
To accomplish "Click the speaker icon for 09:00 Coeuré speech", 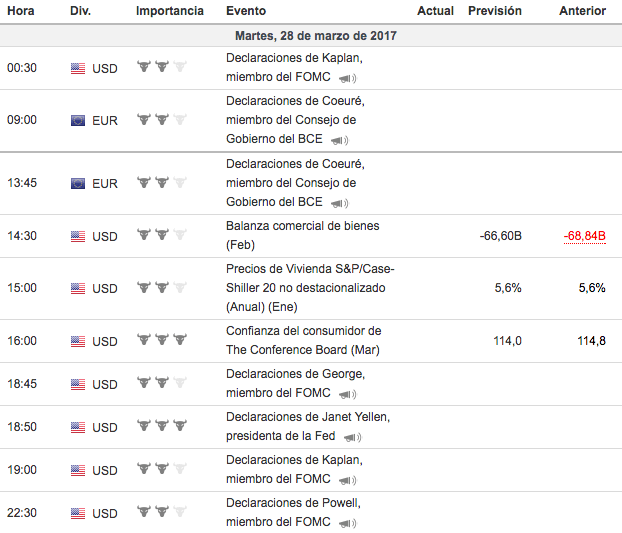I will (x=339, y=140).
